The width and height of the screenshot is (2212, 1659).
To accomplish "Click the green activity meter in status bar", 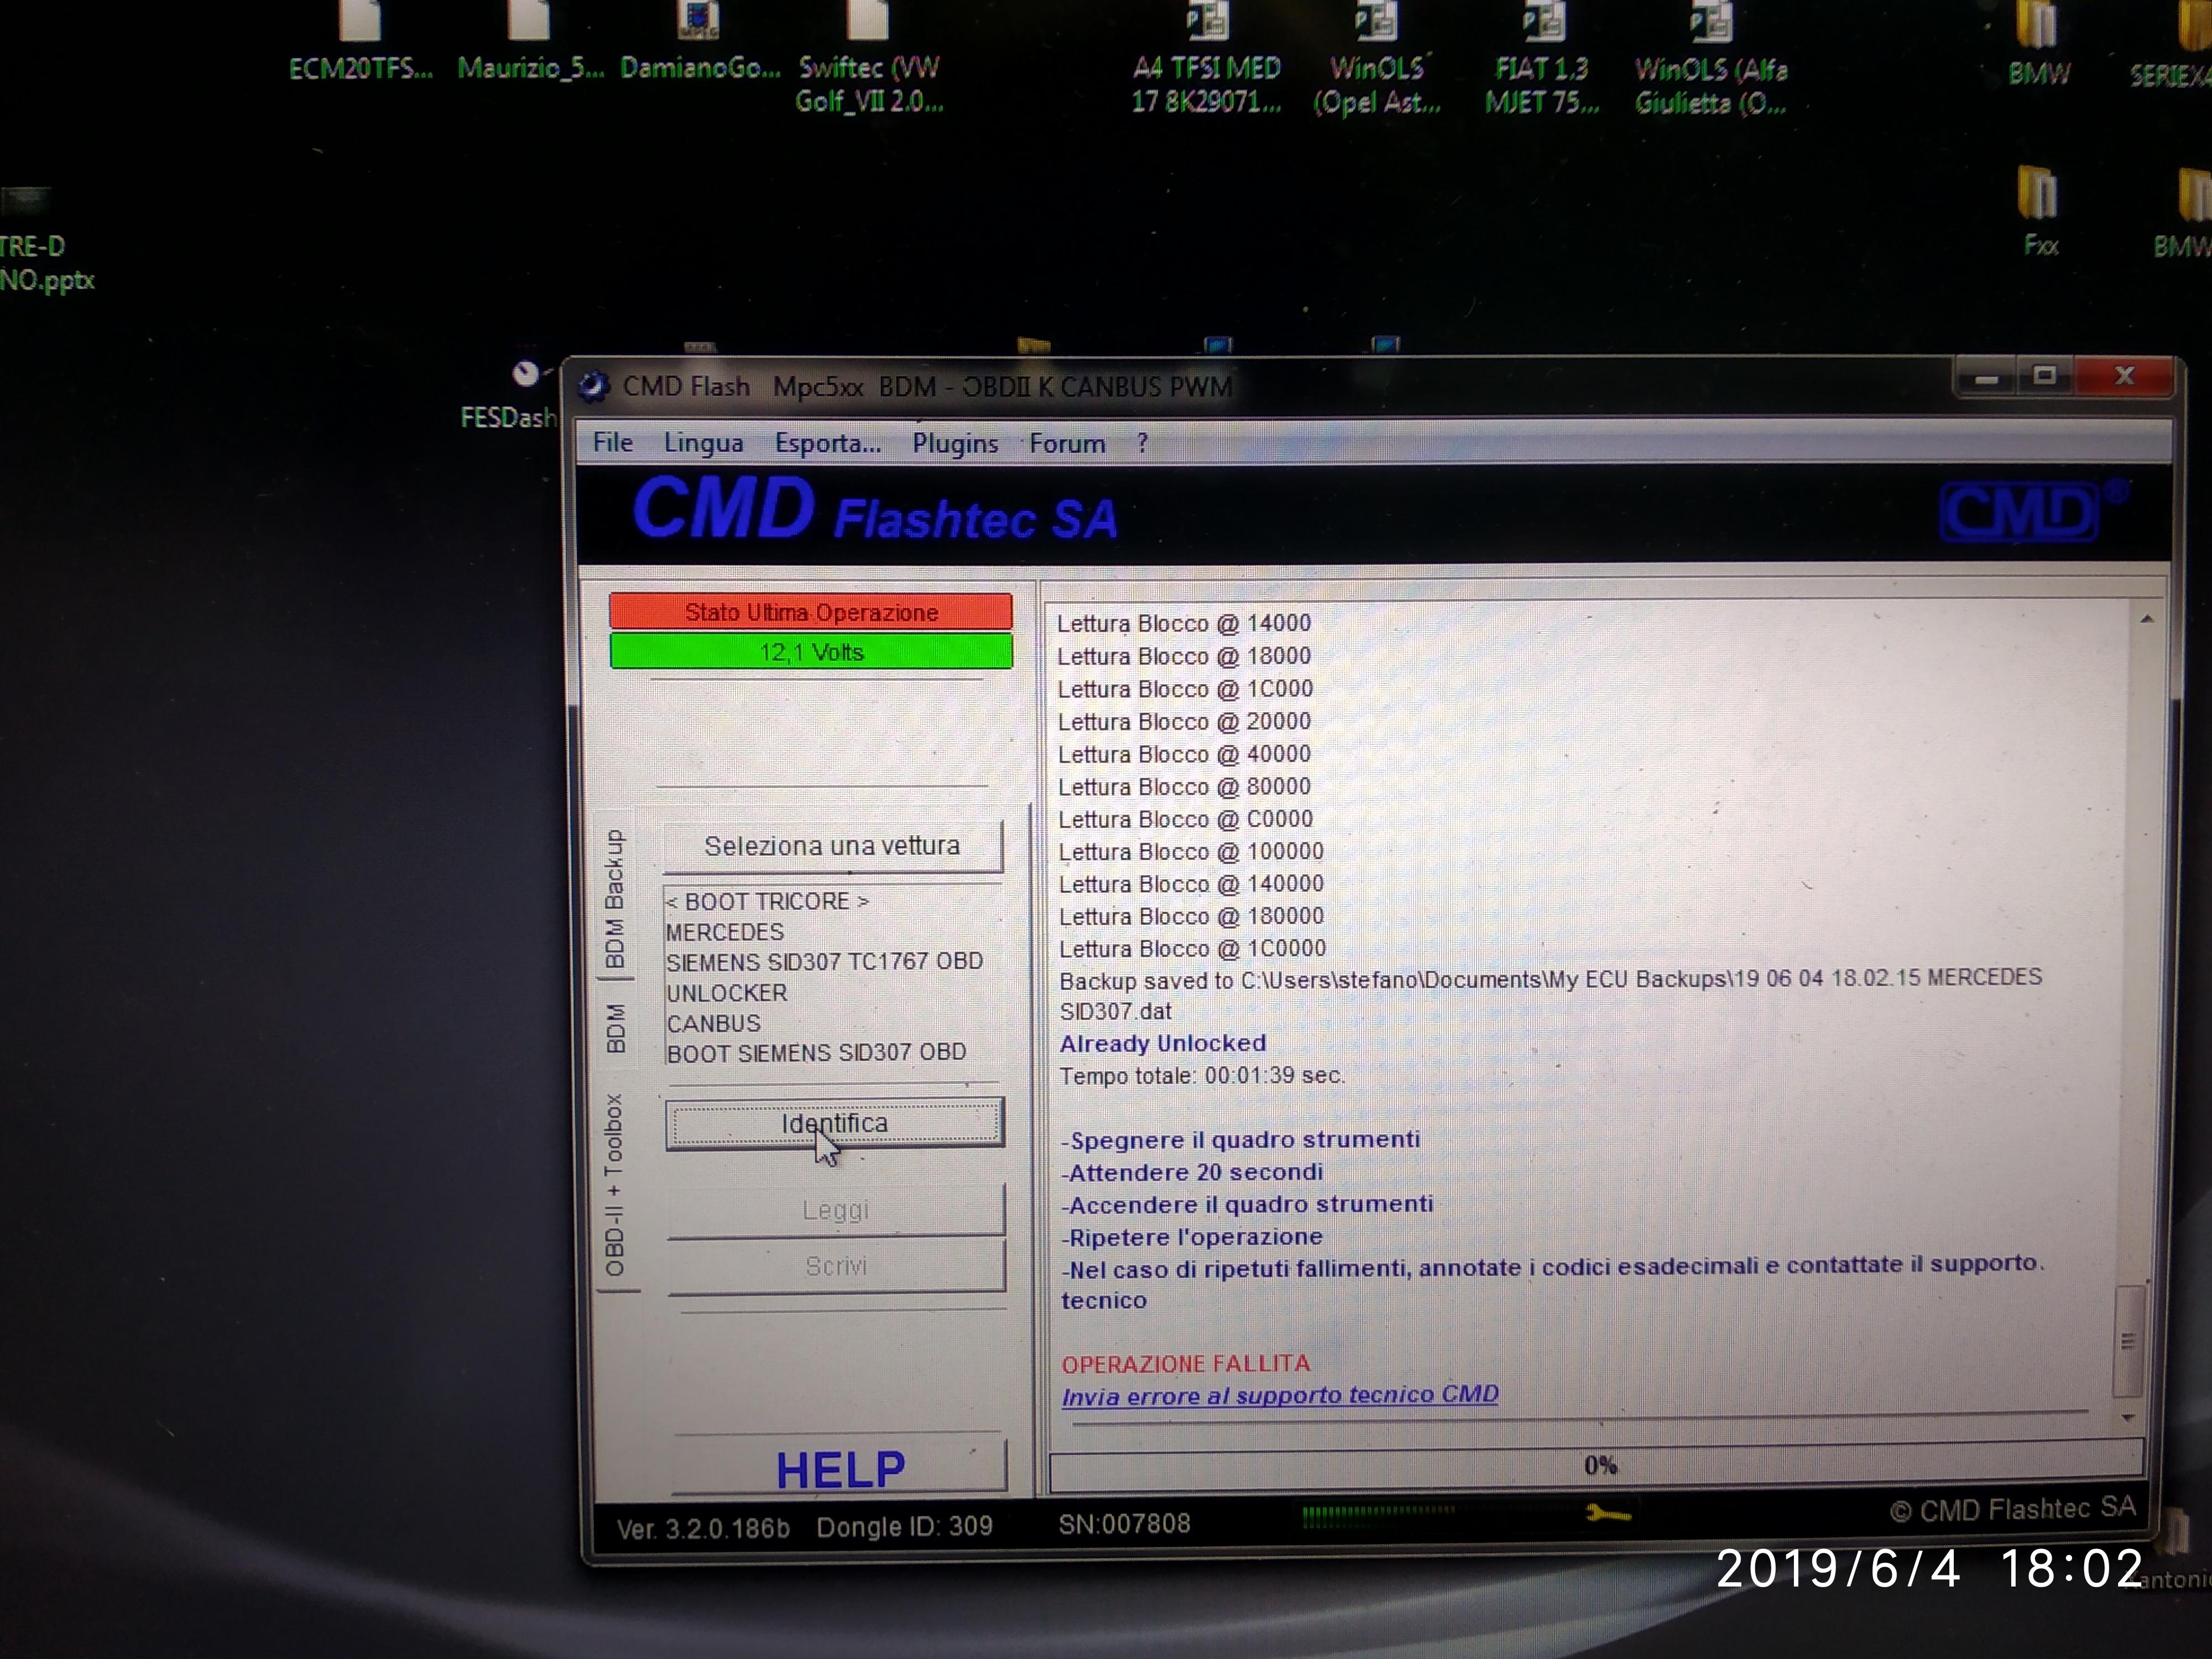I will [x=1378, y=1516].
